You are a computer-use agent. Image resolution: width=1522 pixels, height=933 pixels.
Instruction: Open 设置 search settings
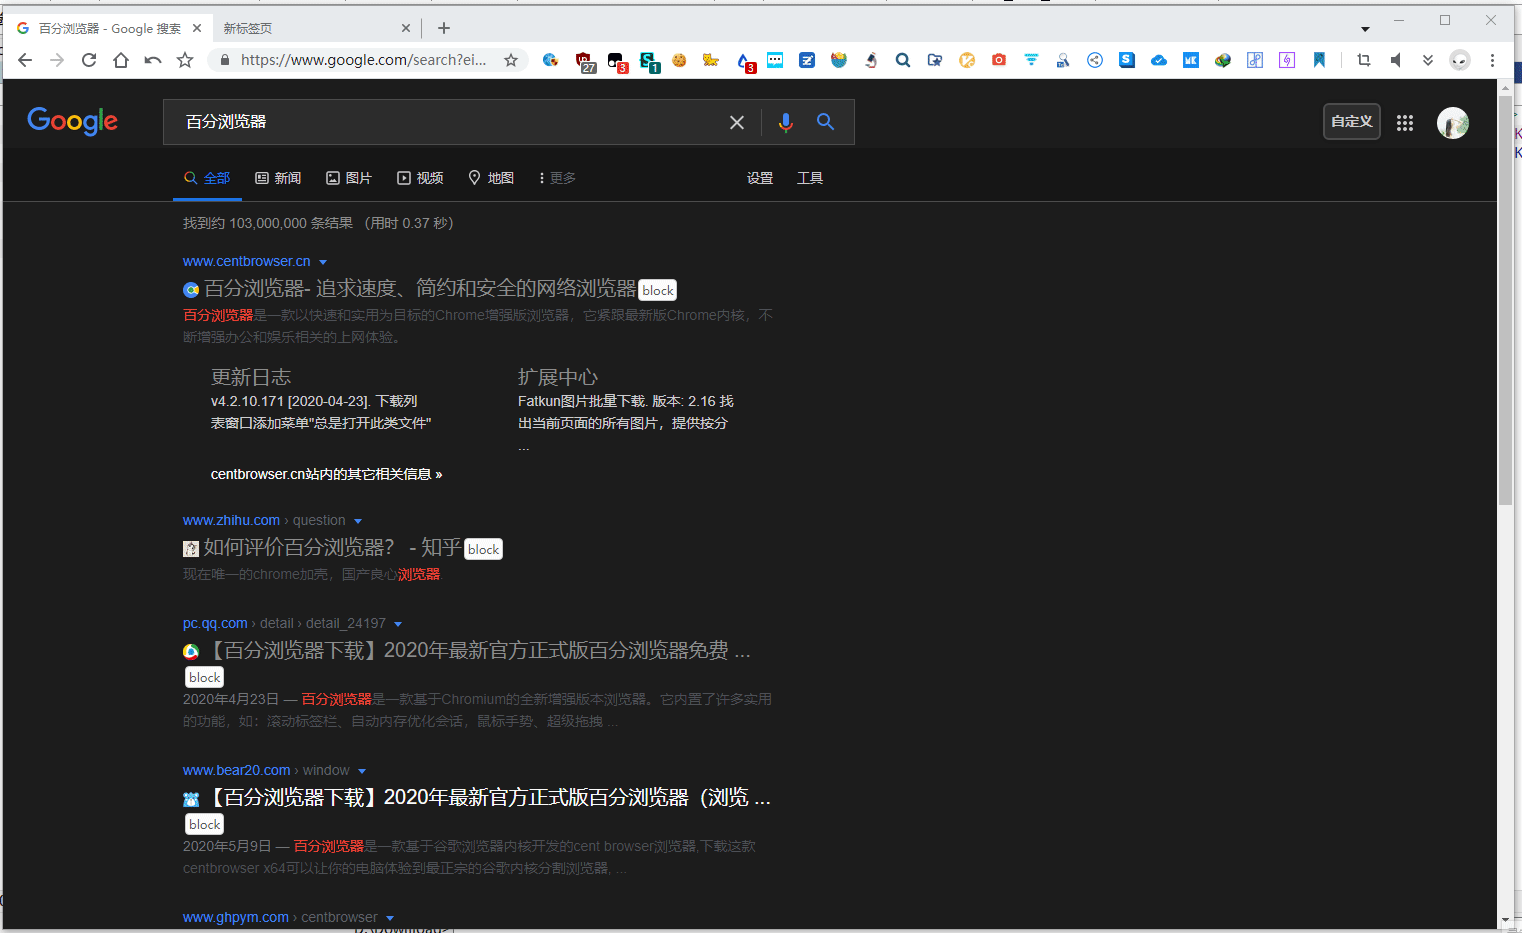click(760, 178)
